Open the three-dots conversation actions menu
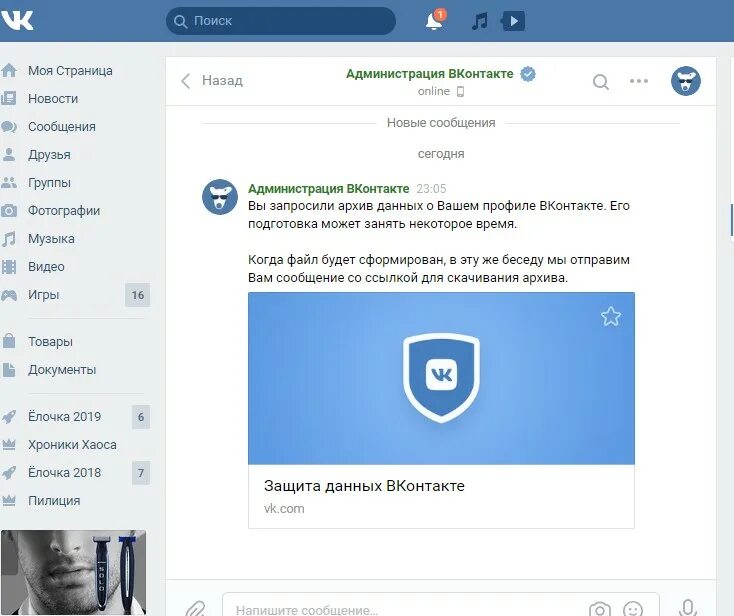Image resolution: width=734 pixels, height=616 pixels. (x=639, y=81)
